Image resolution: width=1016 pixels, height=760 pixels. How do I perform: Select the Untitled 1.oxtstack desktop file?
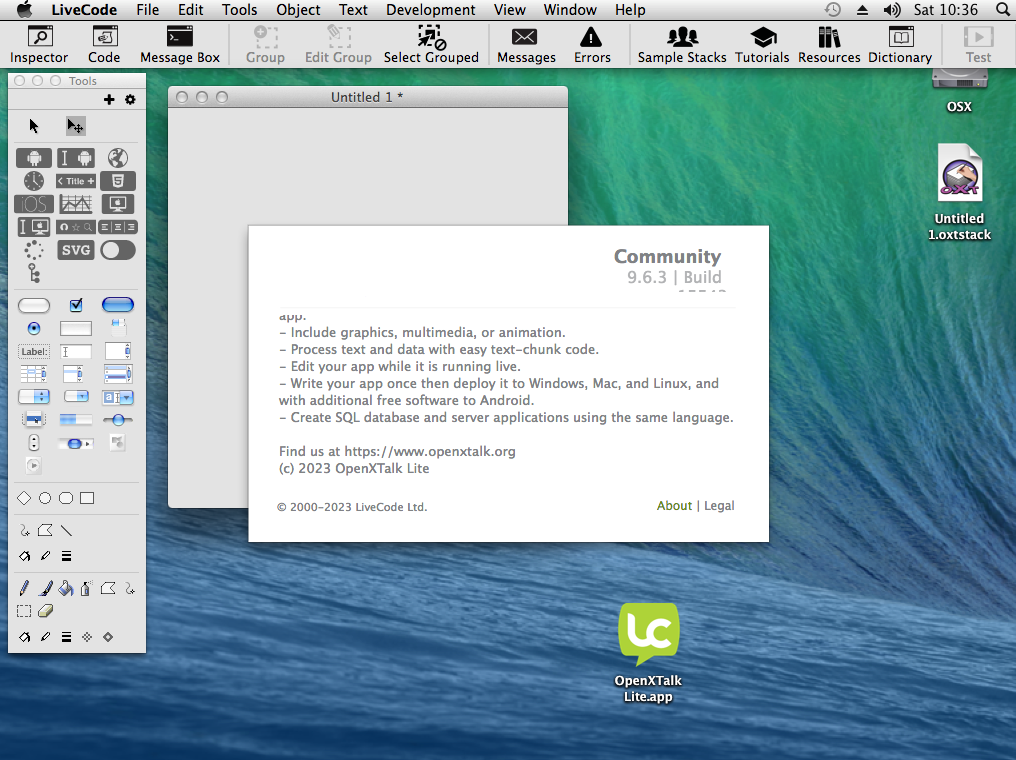(x=959, y=192)
